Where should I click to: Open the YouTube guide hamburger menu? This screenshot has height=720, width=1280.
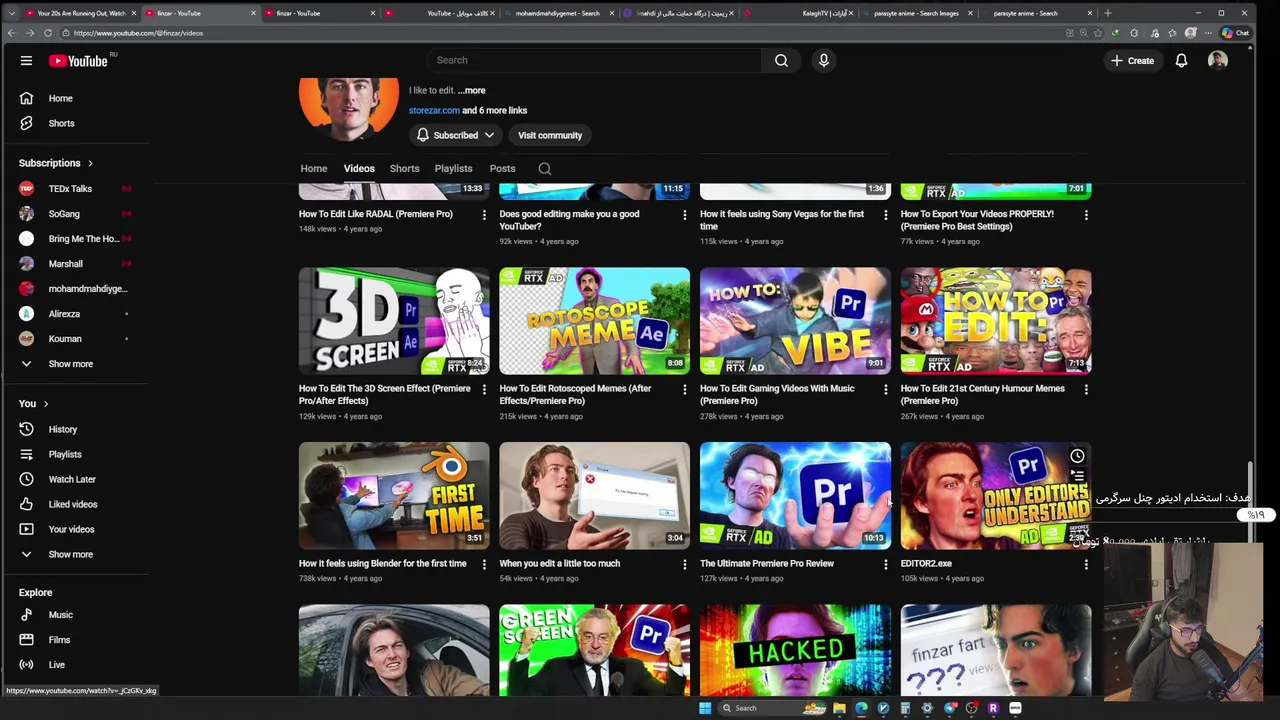pos(26,60)
